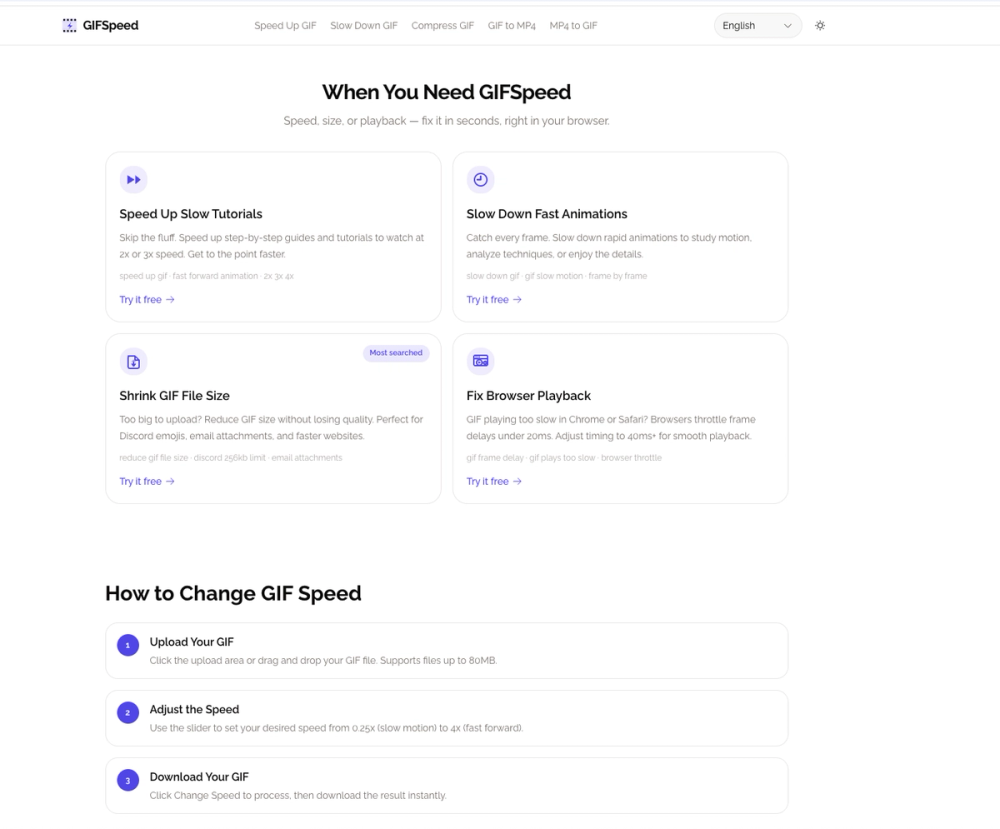Open the GIF to MP4 converter

pos(511,25)
